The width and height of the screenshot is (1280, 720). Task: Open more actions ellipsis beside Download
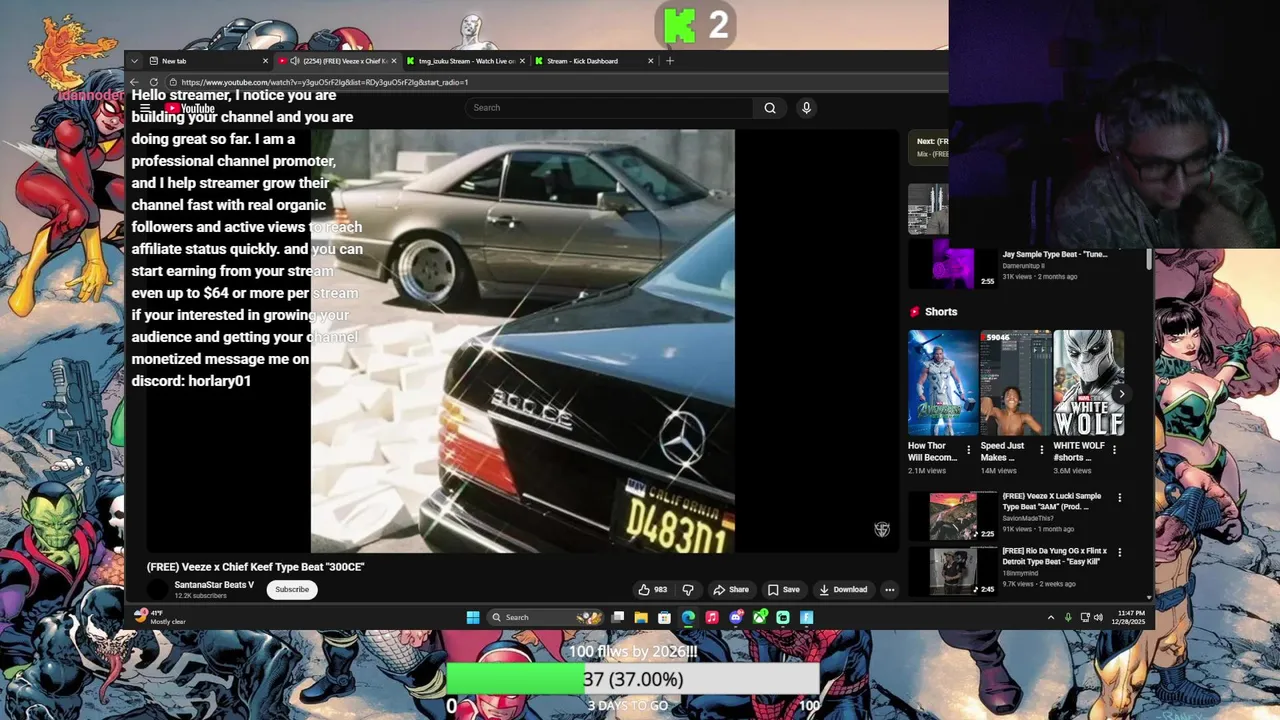point(890,589)
